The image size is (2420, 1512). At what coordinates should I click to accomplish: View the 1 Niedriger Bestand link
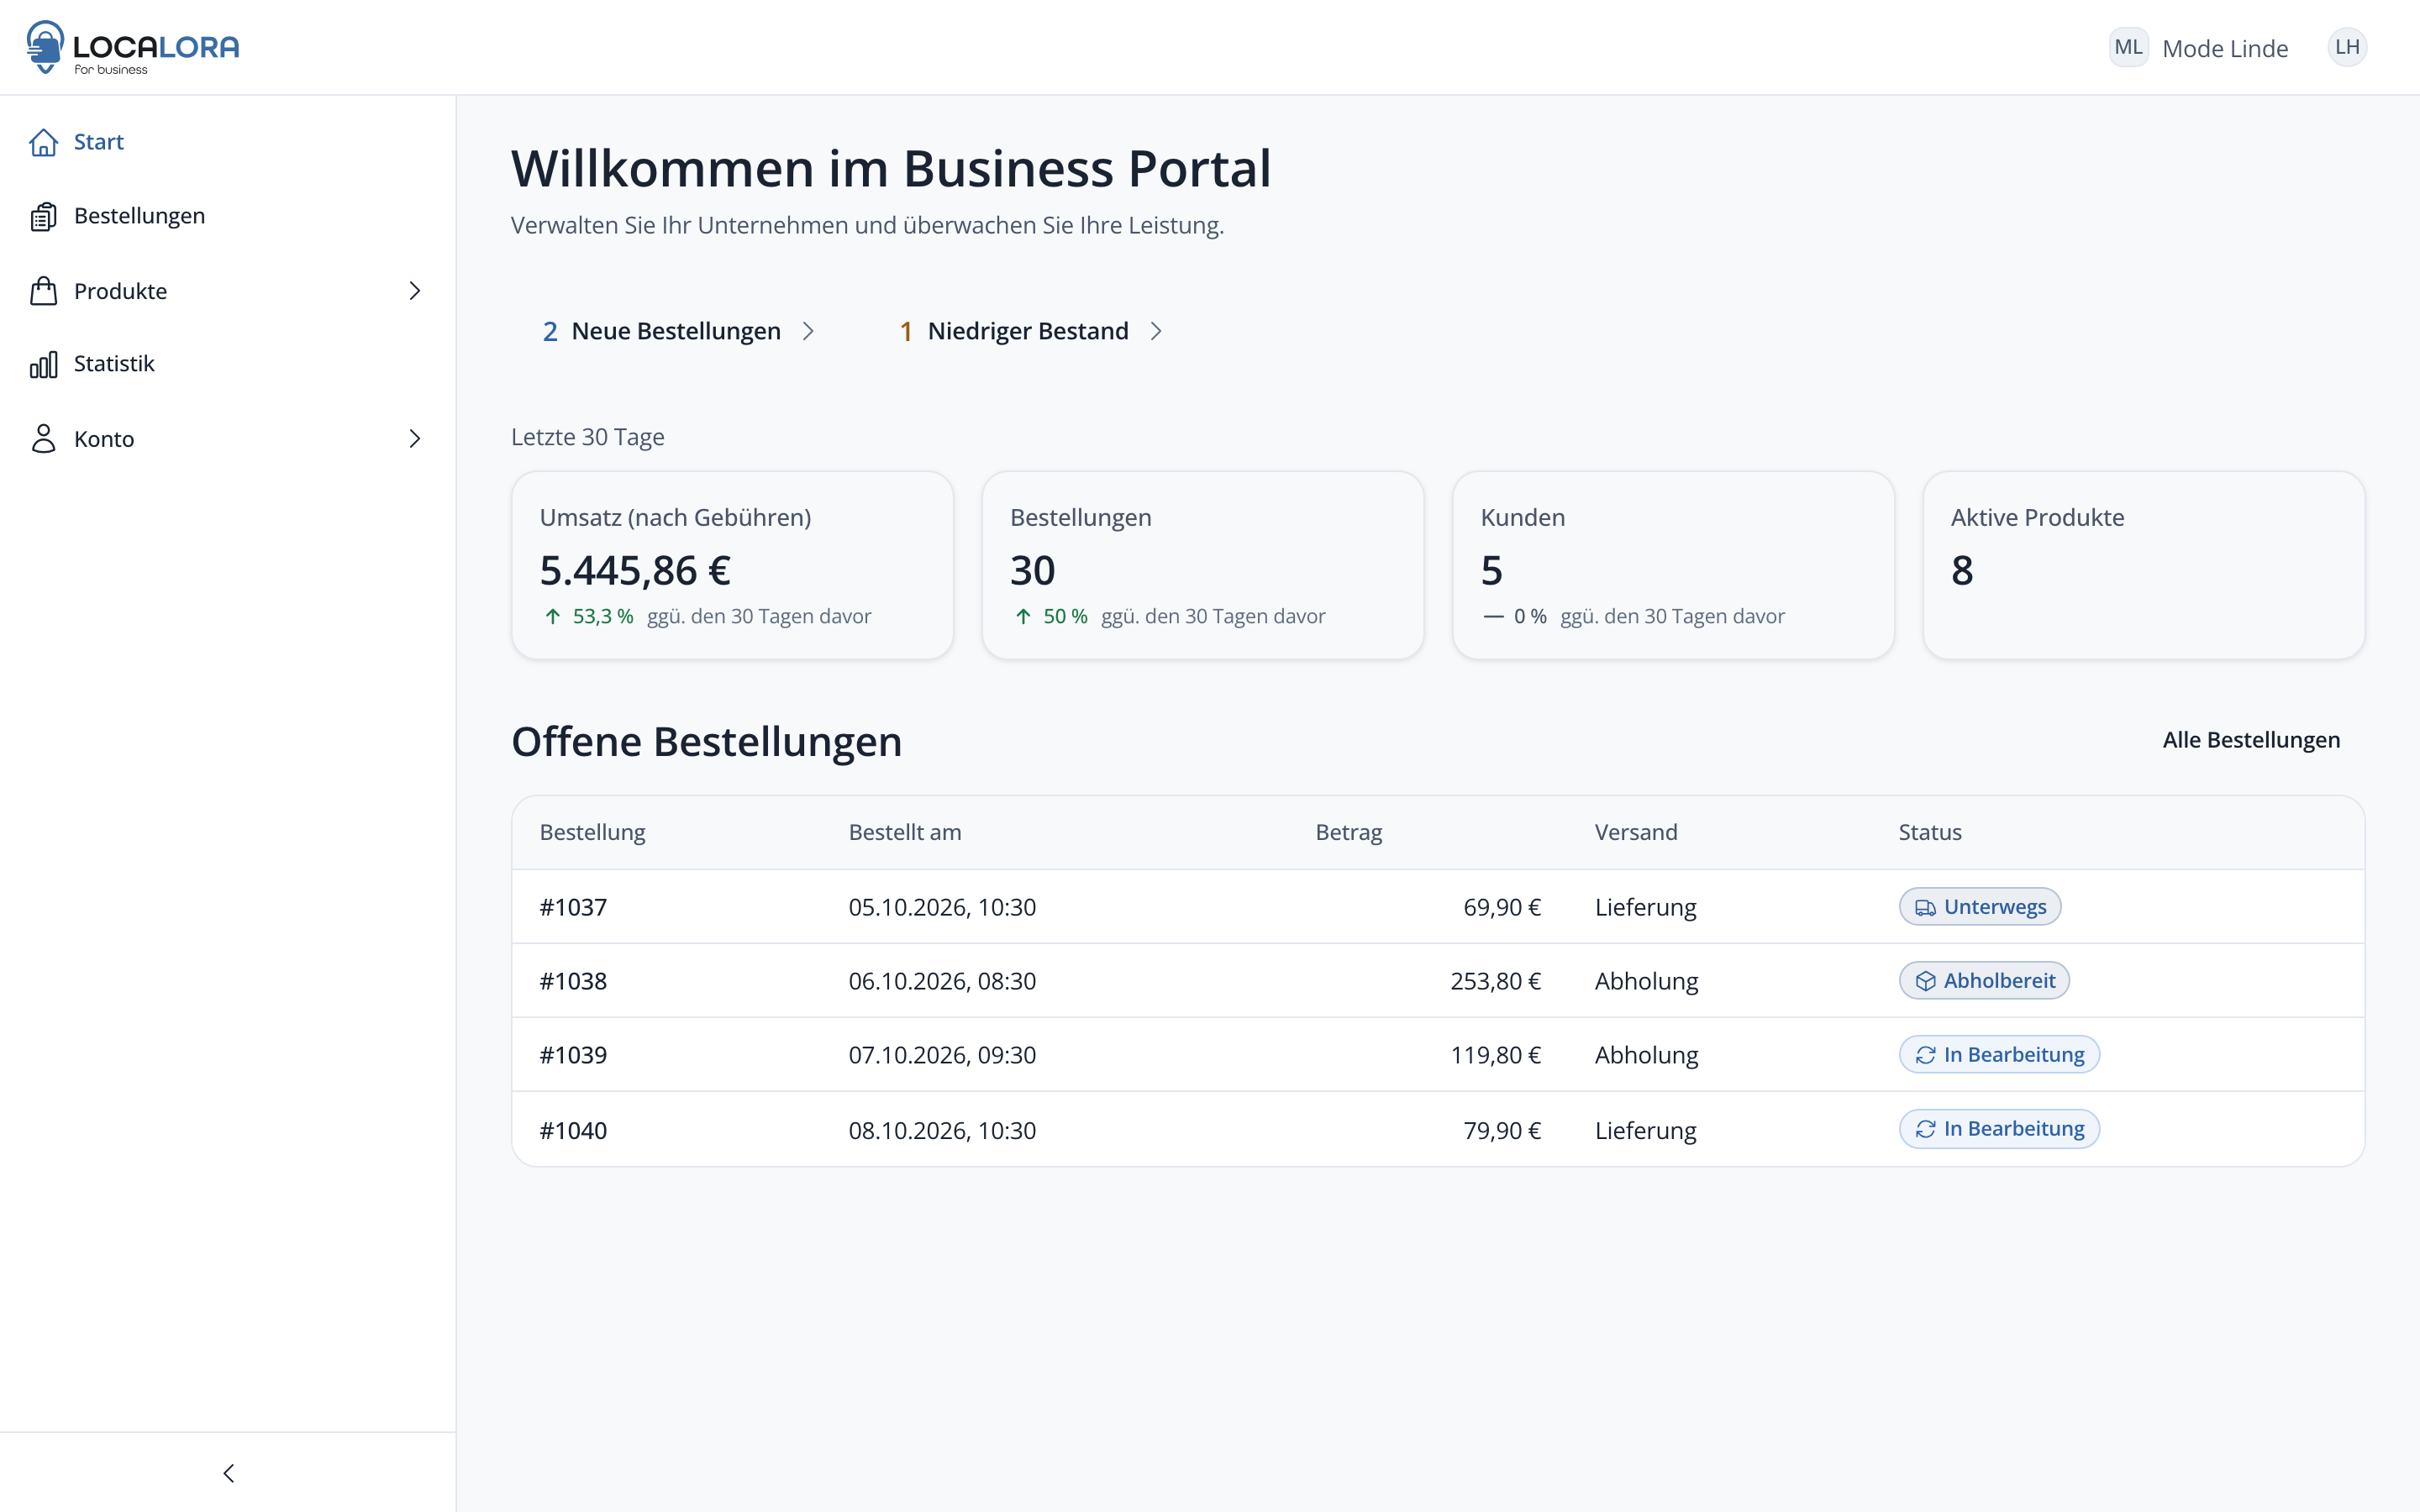pyautogui.click(x=1030, y=331)
